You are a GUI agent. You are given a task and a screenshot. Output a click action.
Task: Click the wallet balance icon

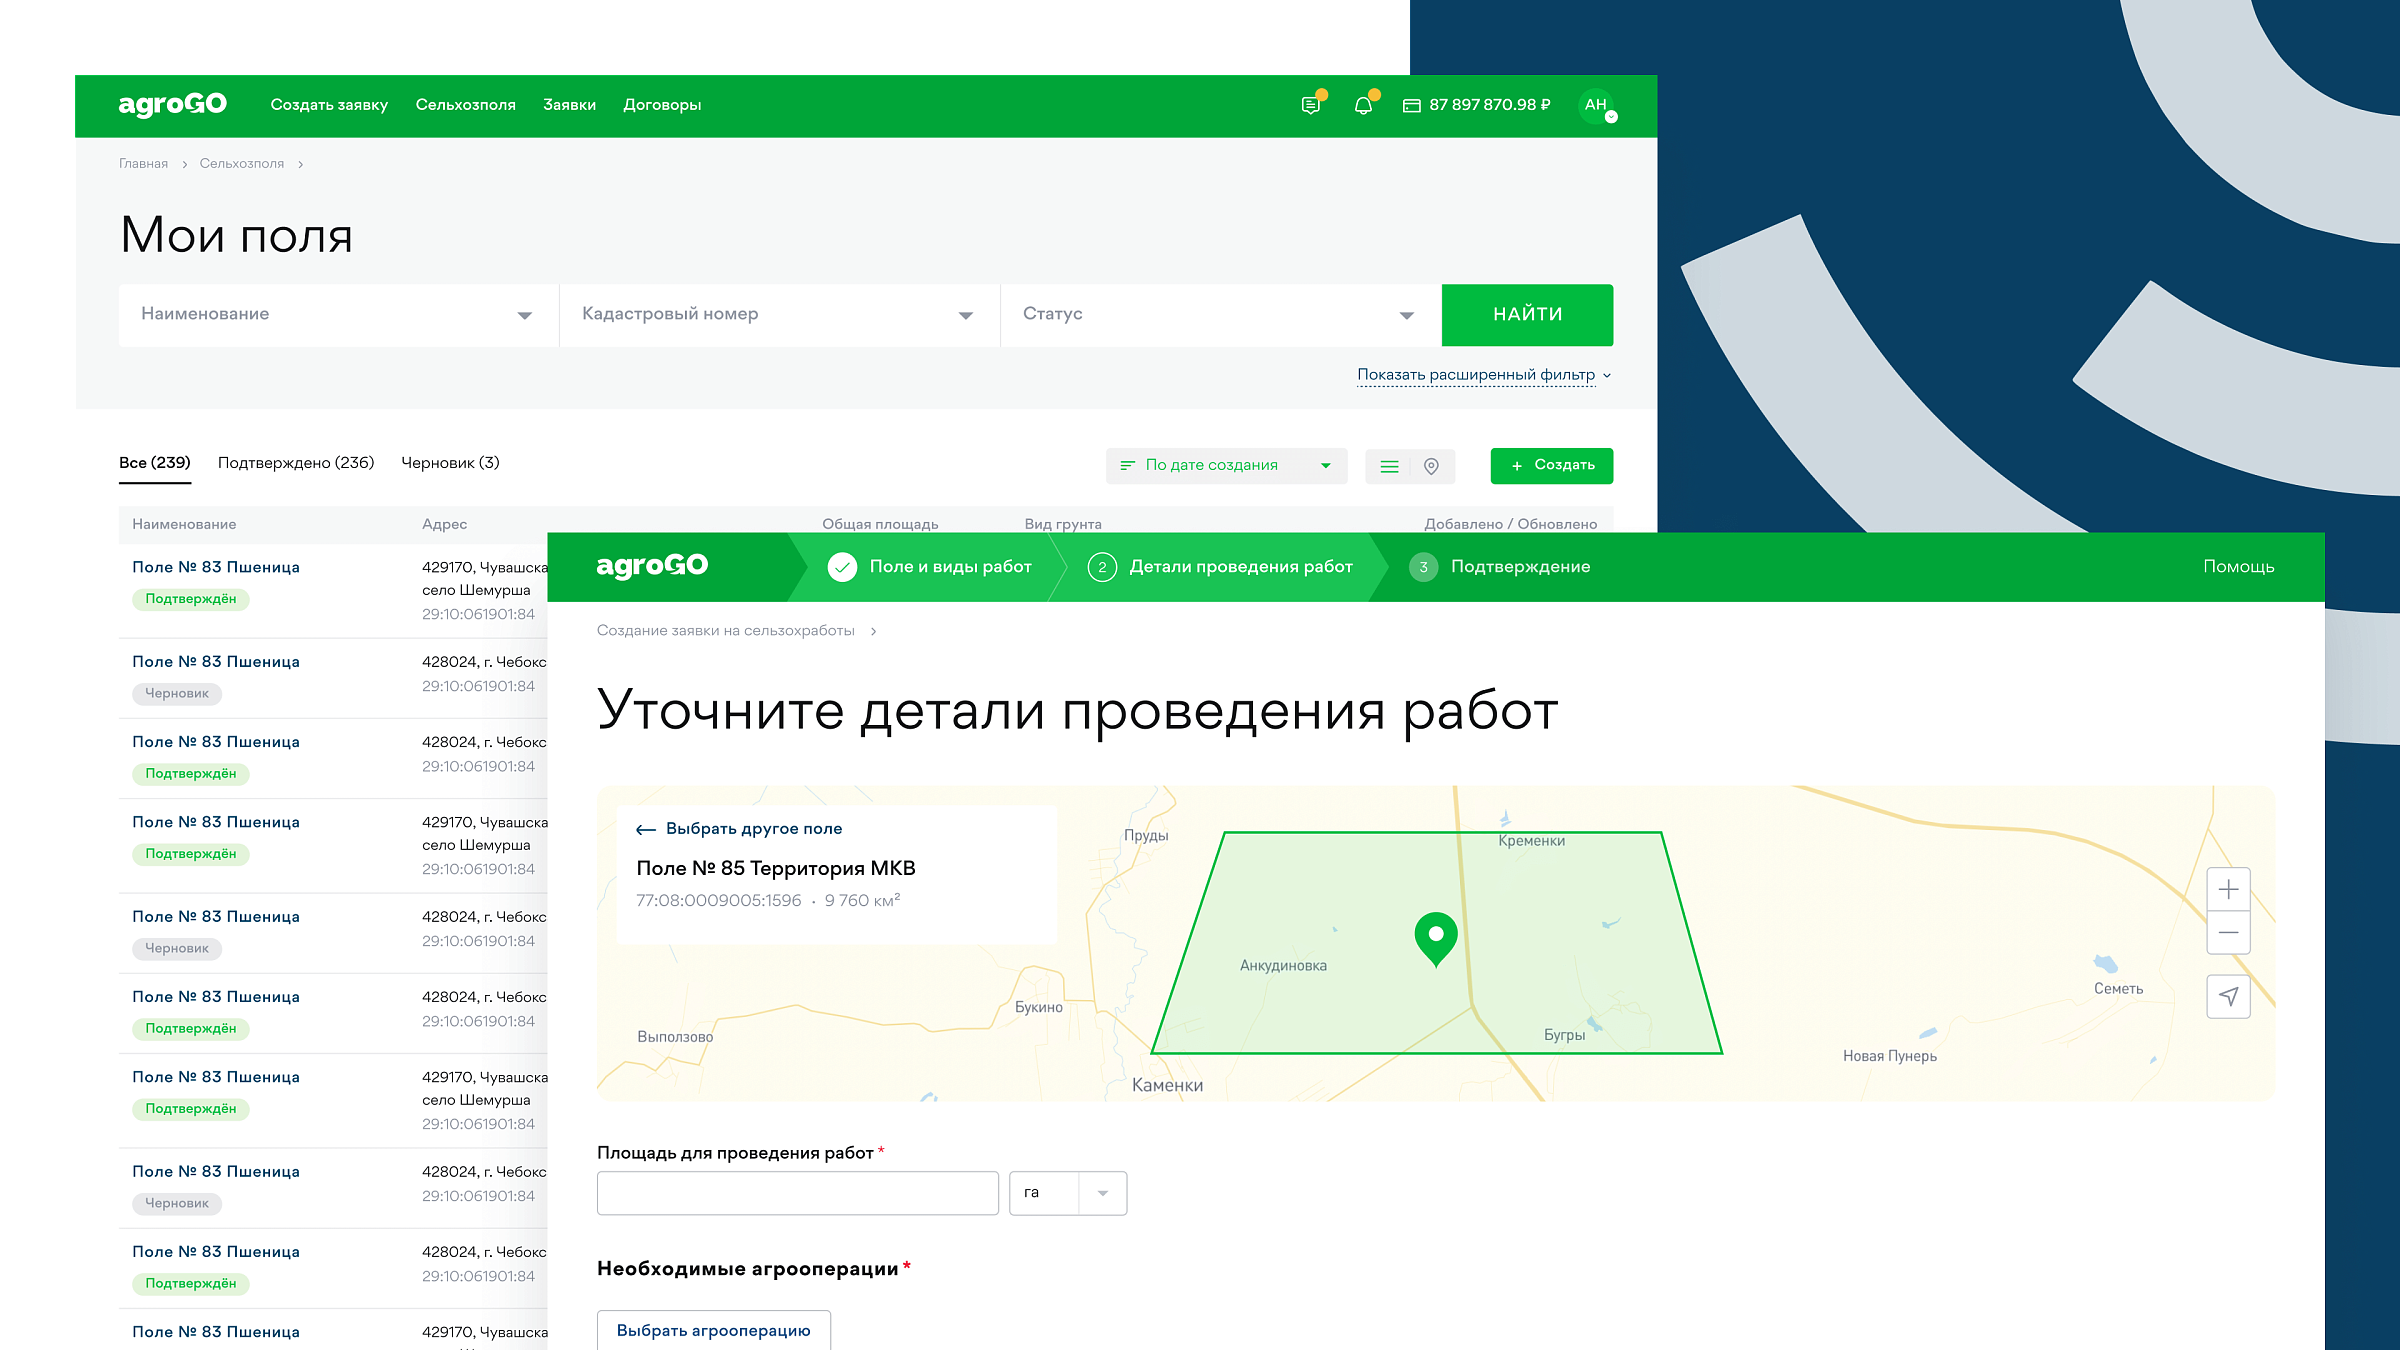tap(1412, 105)
